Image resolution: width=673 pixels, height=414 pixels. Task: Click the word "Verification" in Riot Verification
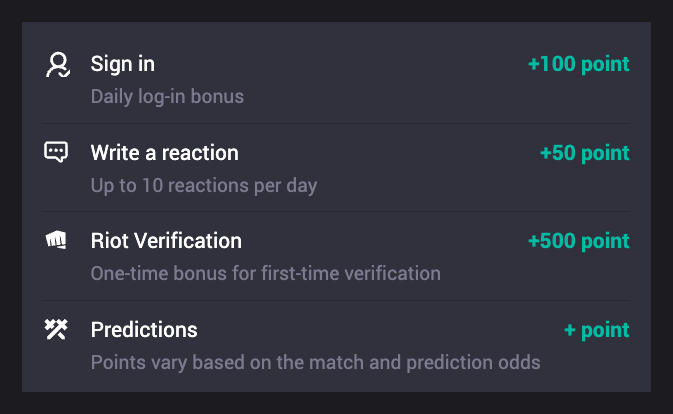[188, 241]
